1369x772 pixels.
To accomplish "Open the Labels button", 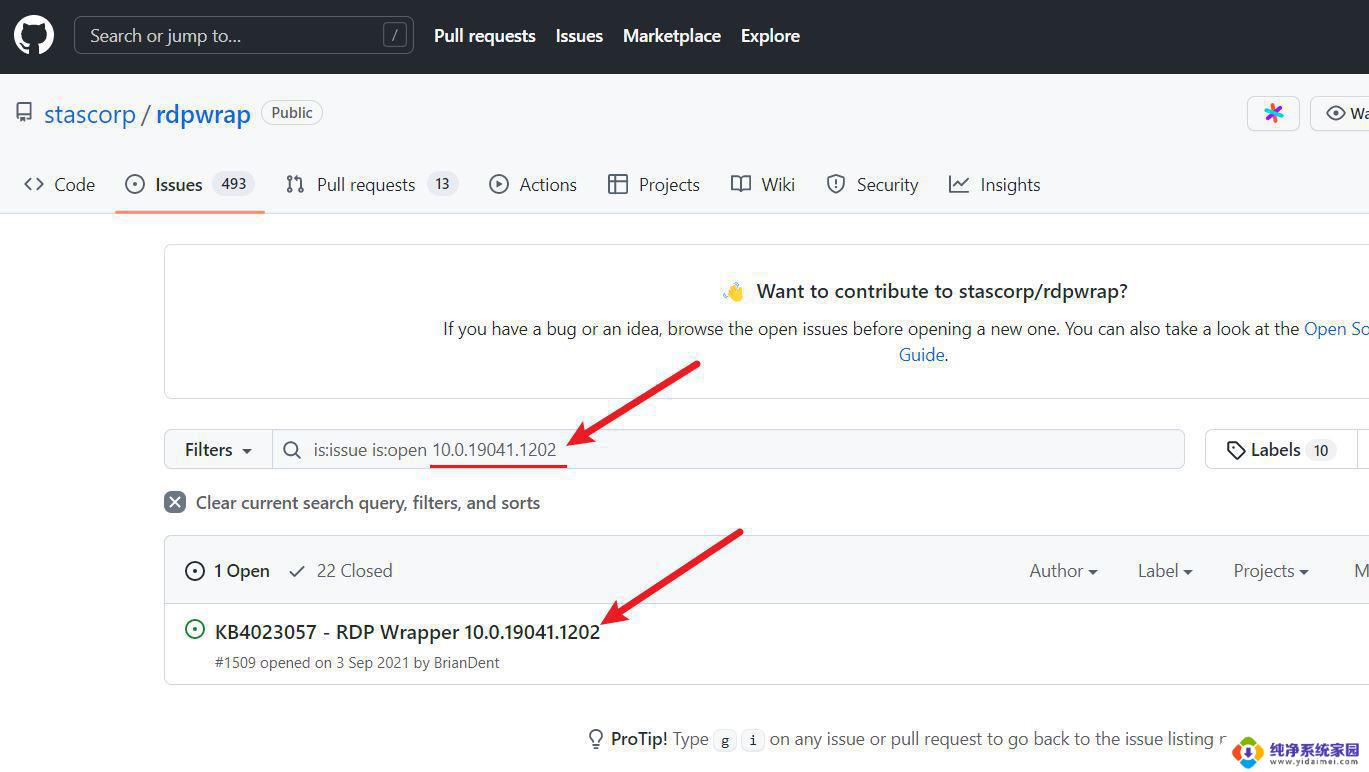I will point(1281,450).
